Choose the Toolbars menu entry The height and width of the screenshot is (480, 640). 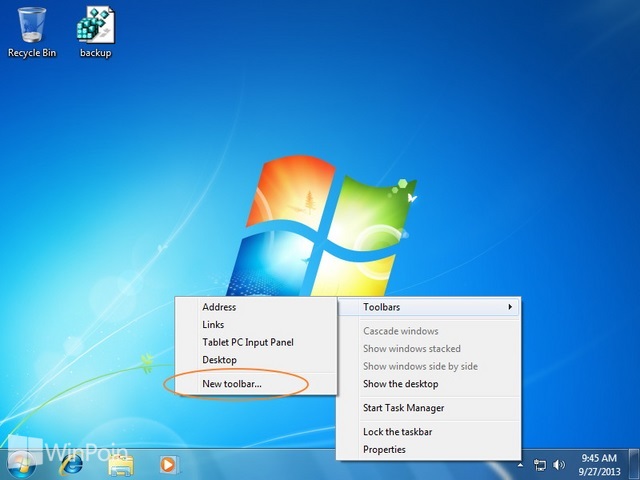click(429, 307)
